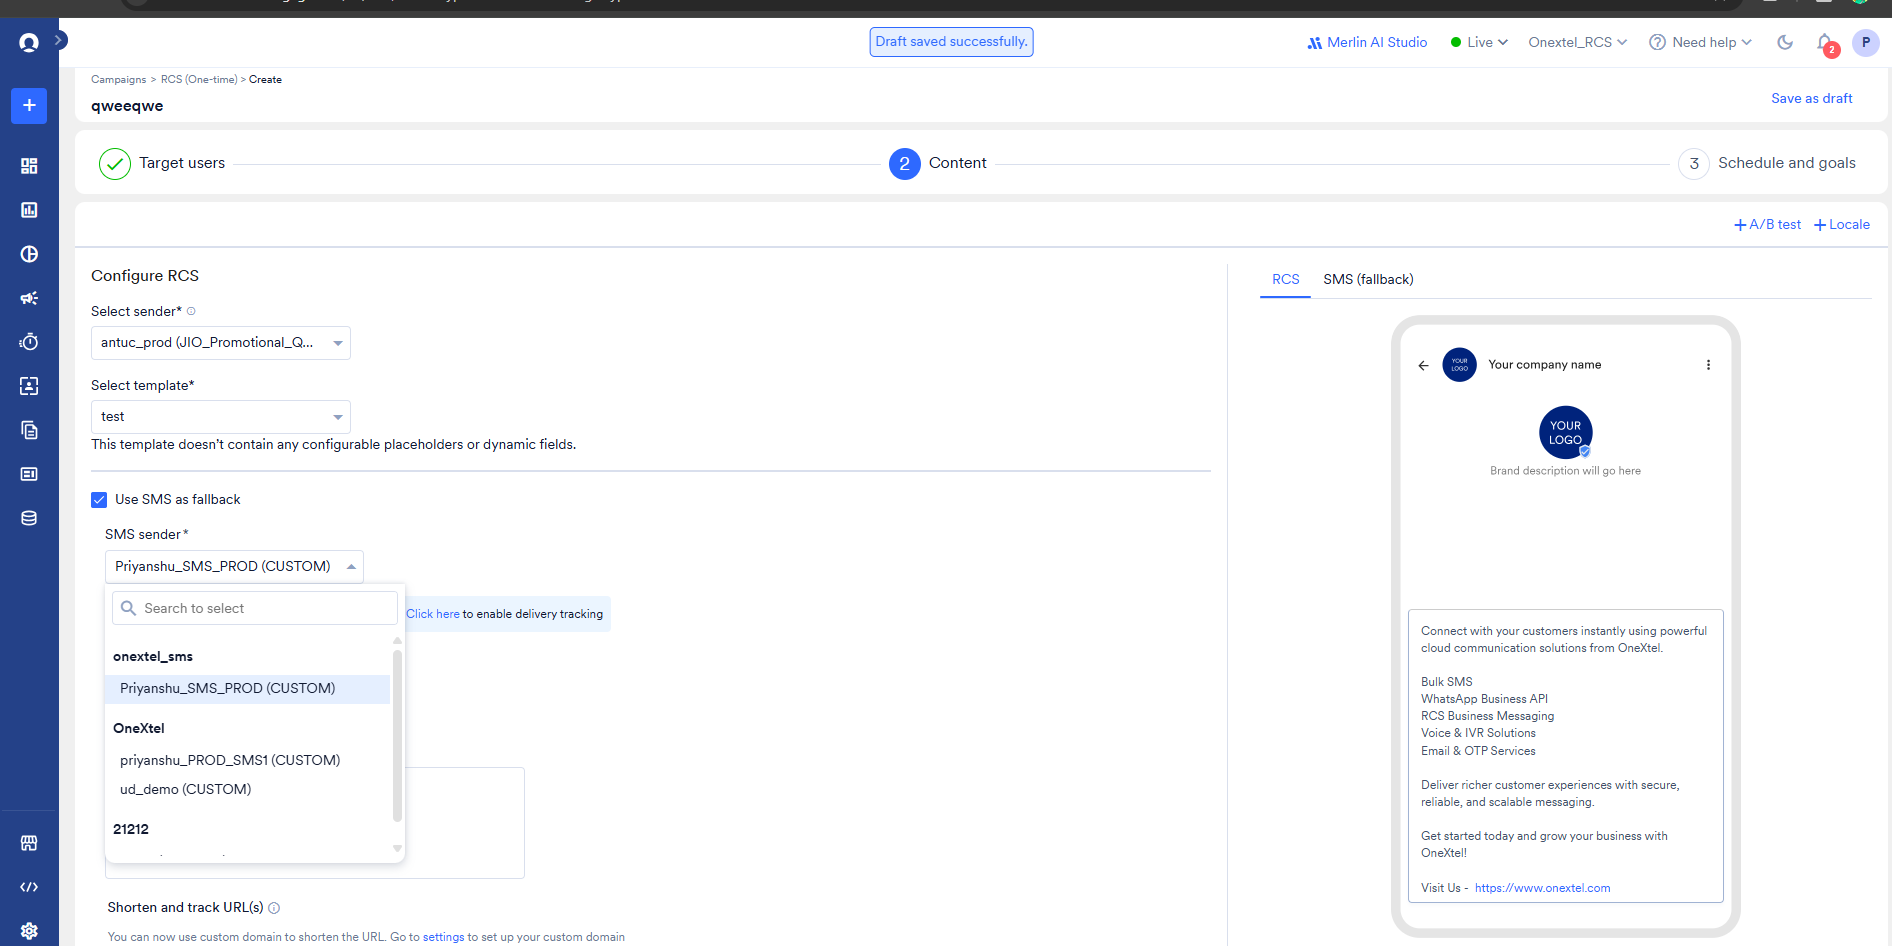Open the settings gear icon in sidebar
Screen dimensions: 1892x946
[x=29, y=931]
